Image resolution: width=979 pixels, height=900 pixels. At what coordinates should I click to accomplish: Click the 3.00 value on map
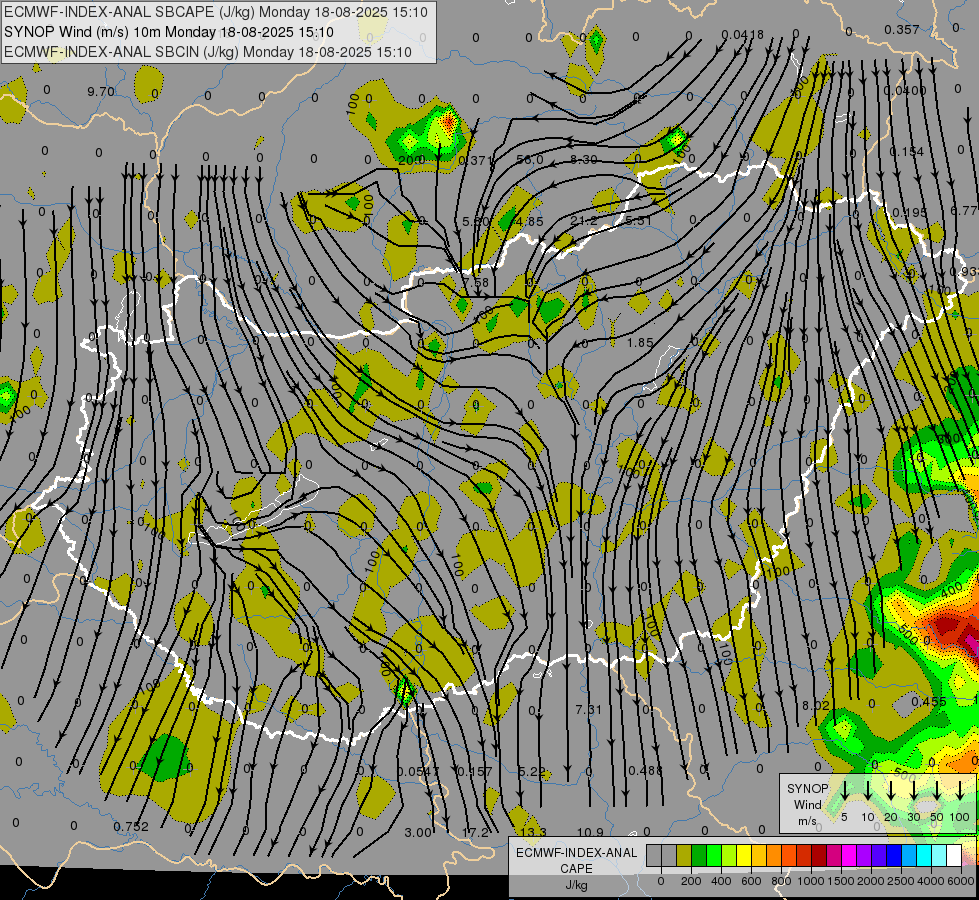418,833
